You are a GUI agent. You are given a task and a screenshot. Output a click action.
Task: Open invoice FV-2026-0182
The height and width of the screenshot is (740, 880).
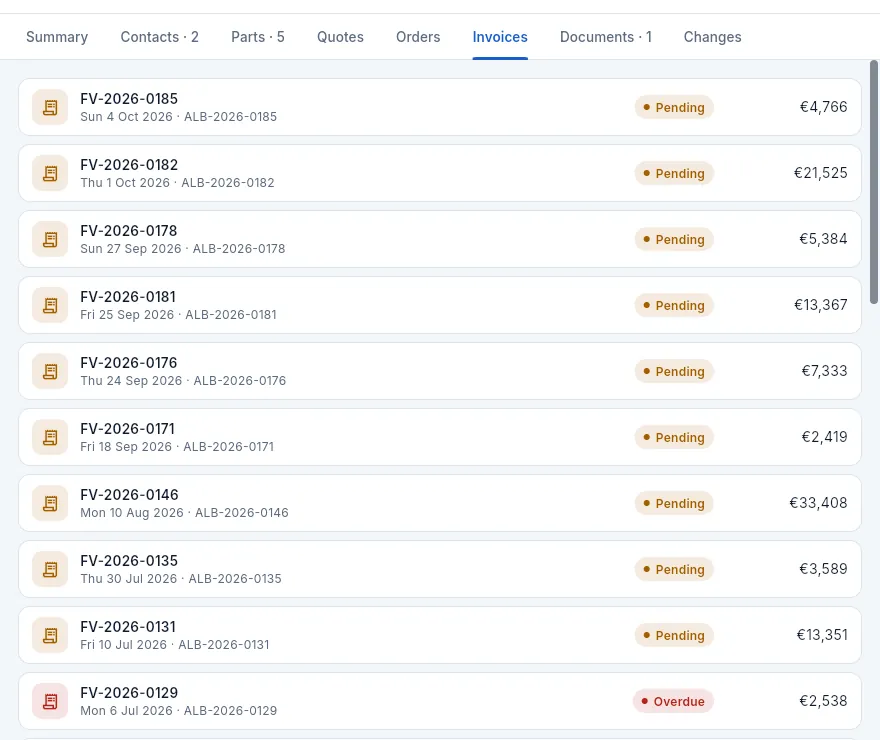[440, 173]
